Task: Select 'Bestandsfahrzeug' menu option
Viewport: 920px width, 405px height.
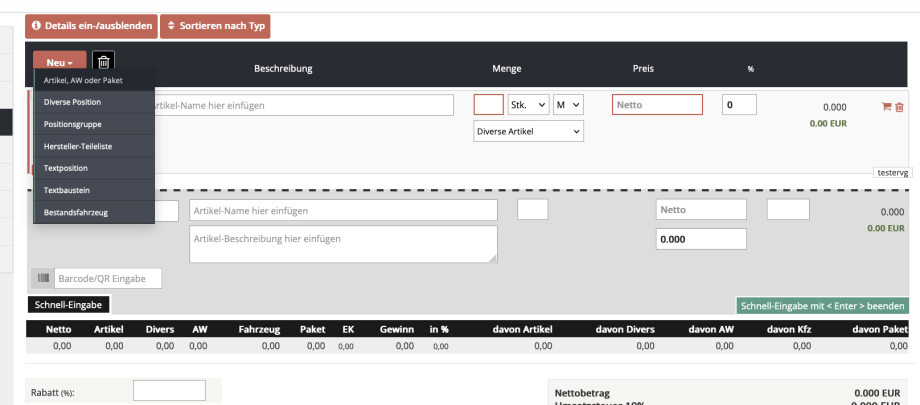Action: pos(76,212)
